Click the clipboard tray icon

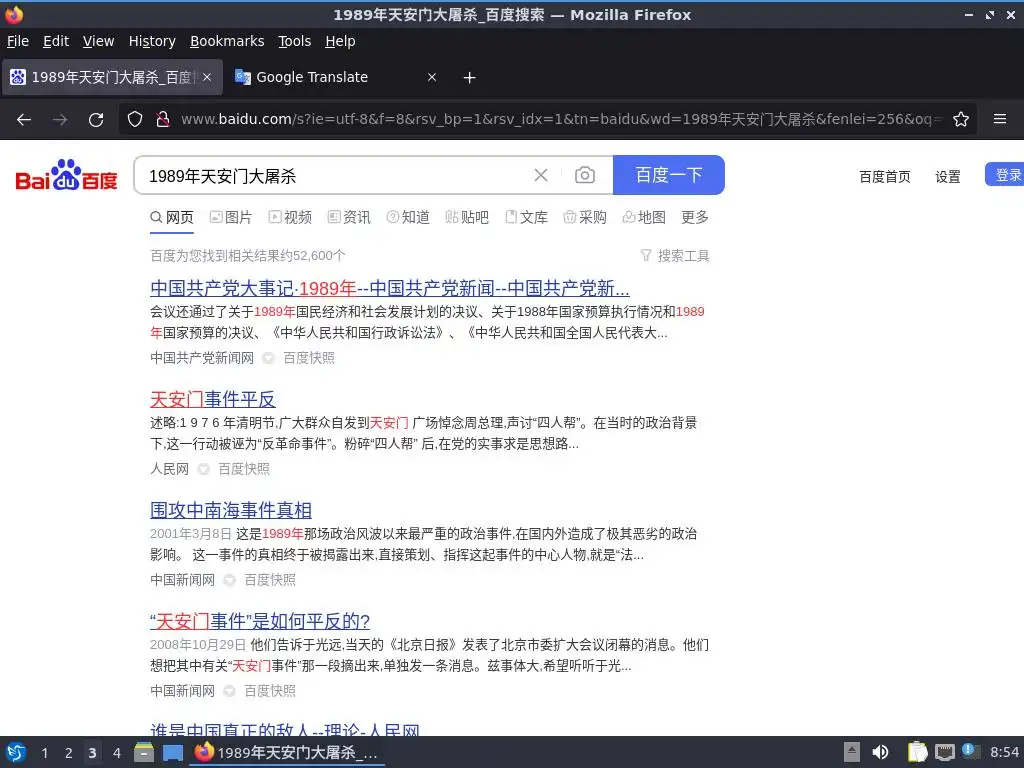[917, 752]
